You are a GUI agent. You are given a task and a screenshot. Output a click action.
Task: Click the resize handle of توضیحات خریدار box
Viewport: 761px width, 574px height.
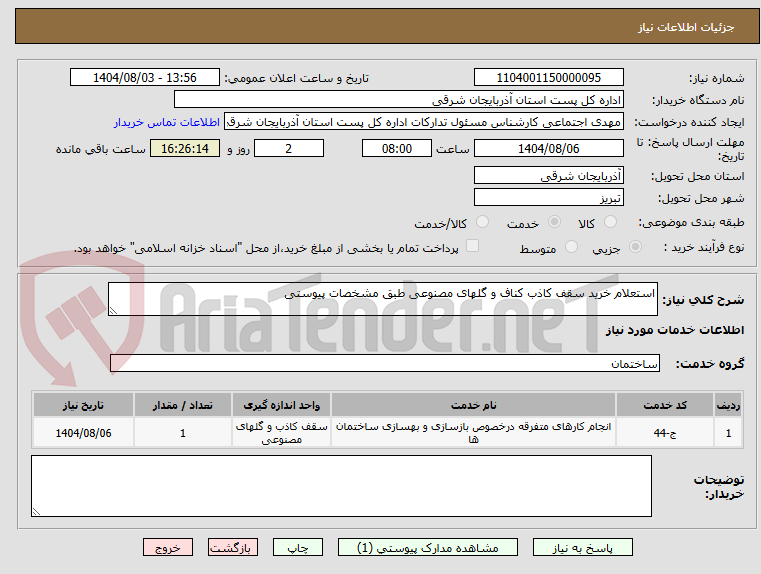pos(36,511)
